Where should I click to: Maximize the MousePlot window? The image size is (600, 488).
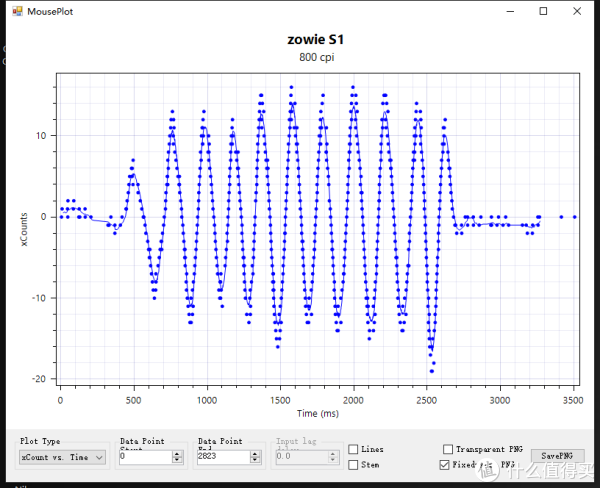(543, 11)
